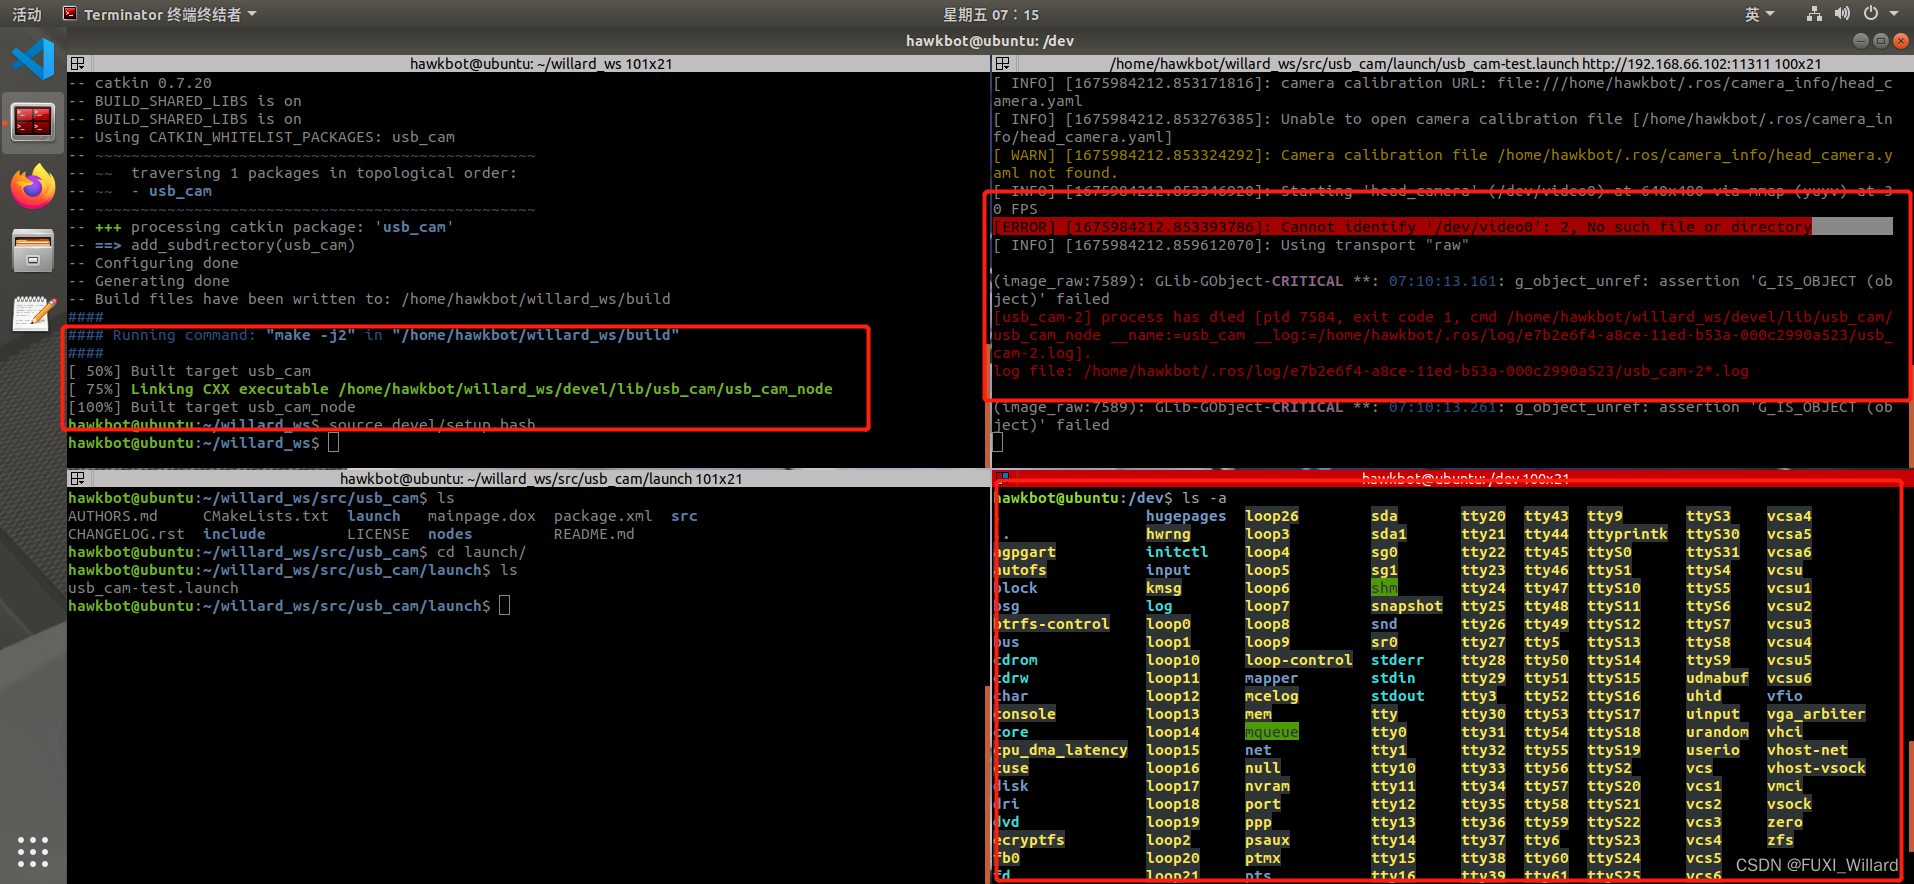Viewport: 1914px width, 884px height.
Task: Click the Terminator icon in the dock
Action: pyautogui.click(x=33, y=122)
